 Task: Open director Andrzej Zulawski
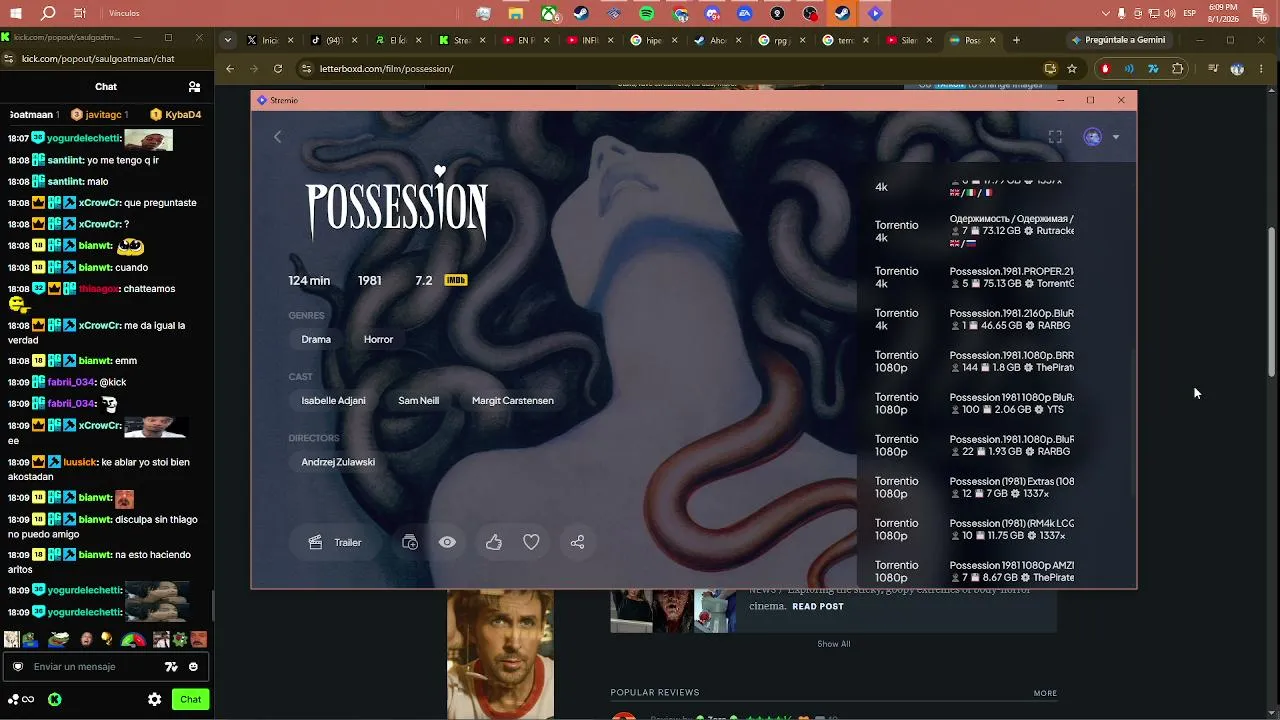(338, 462)
